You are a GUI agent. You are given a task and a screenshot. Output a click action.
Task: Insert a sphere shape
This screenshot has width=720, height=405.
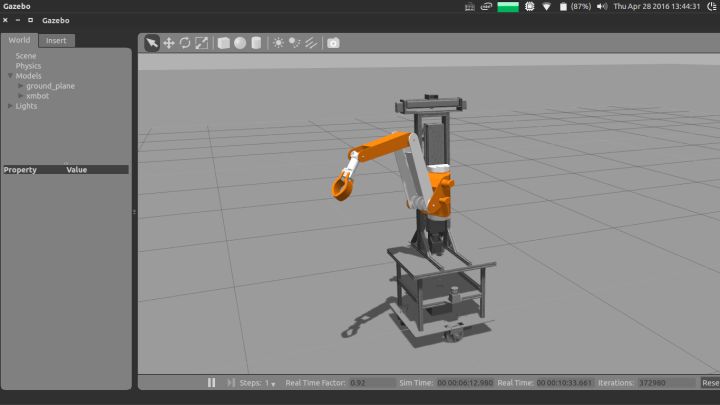point(240,43)
